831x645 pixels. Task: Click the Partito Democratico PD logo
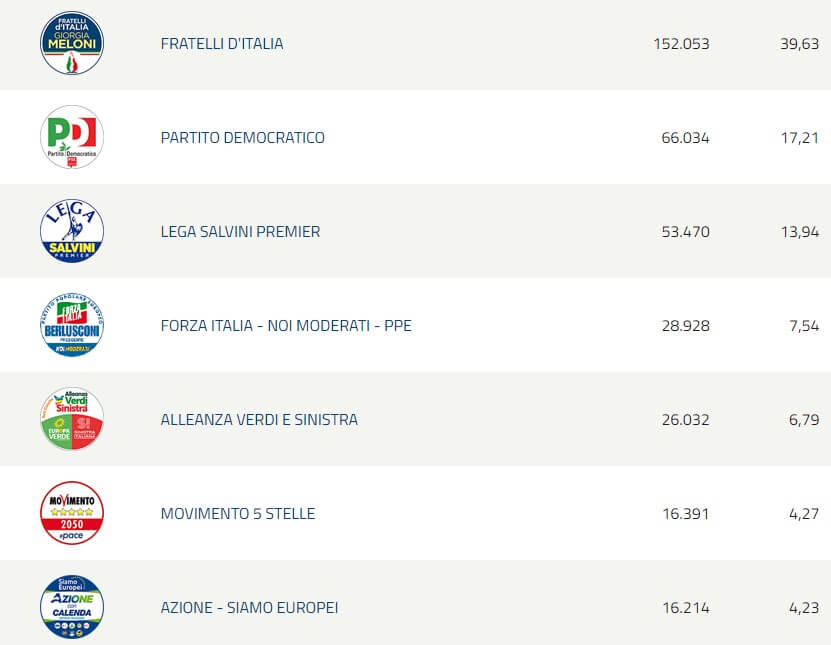coord(72,137)
